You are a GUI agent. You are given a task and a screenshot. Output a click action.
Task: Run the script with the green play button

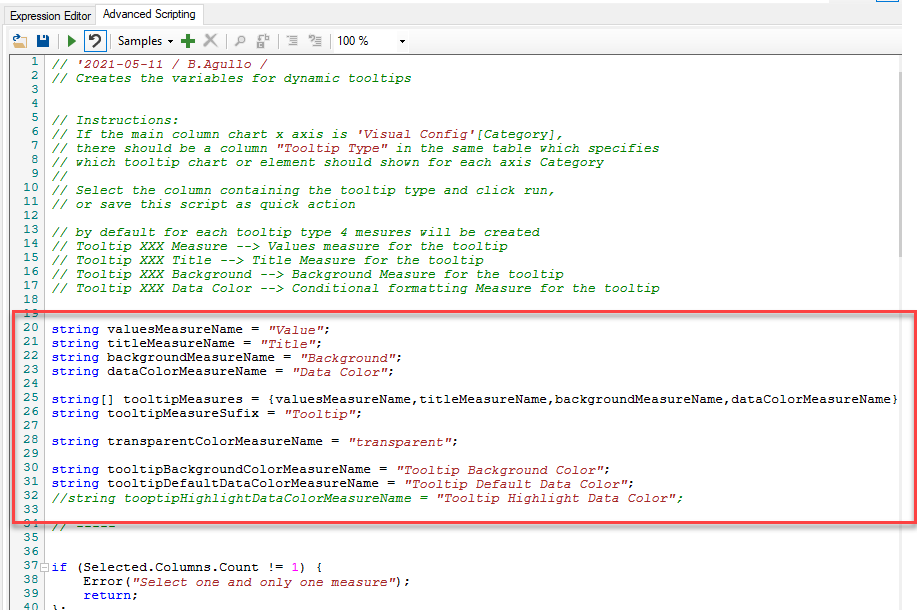coord(71,41)
